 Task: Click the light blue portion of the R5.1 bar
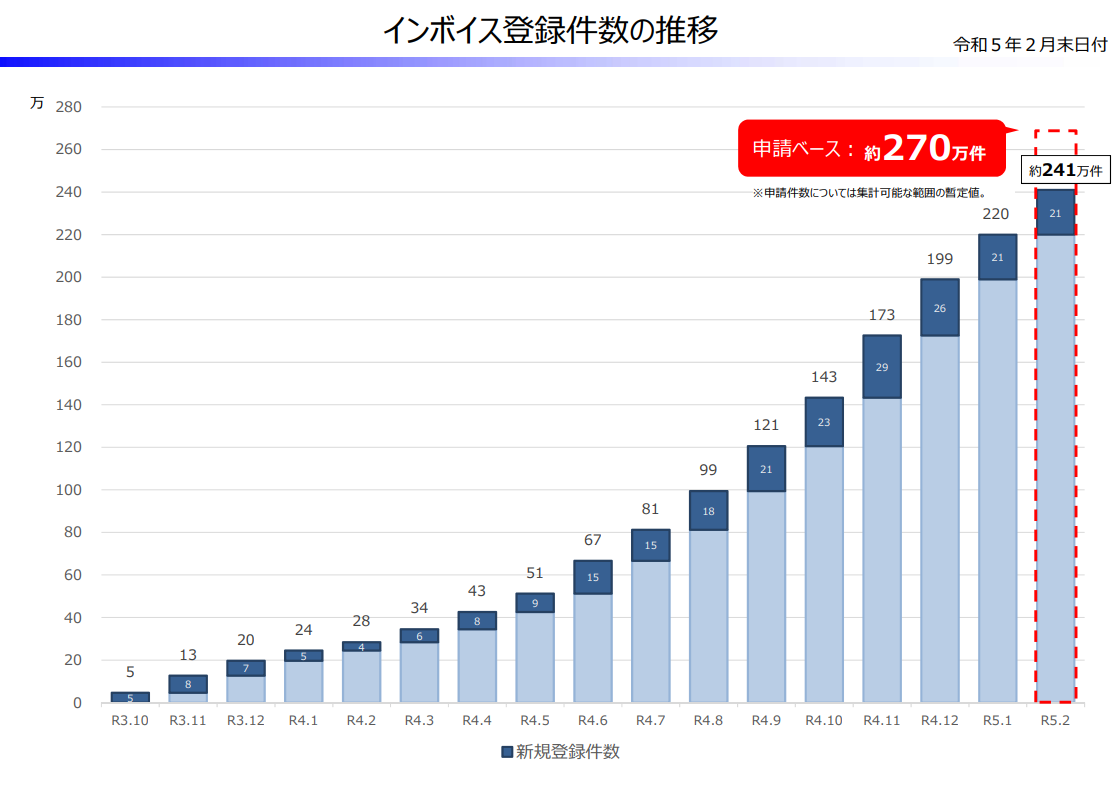point(997,490)
